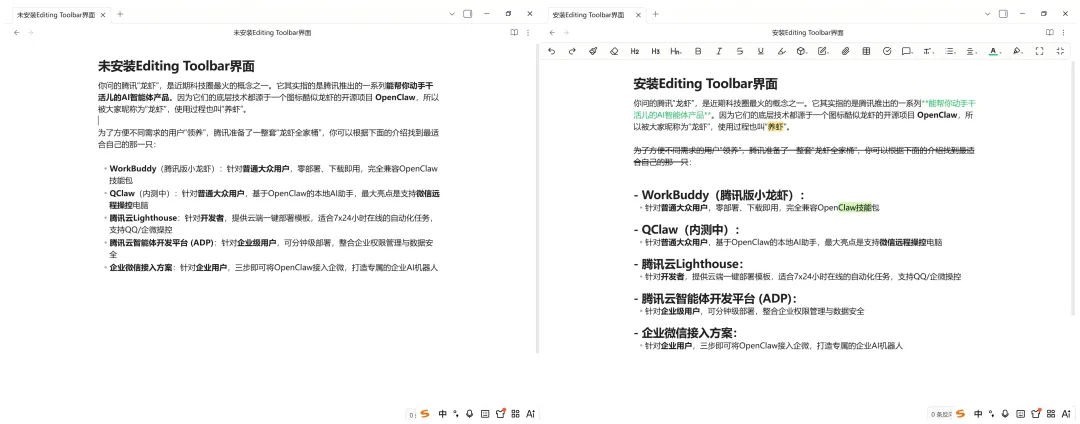
Task: Click the circled checkmark task icon
Action: [887, 51]
